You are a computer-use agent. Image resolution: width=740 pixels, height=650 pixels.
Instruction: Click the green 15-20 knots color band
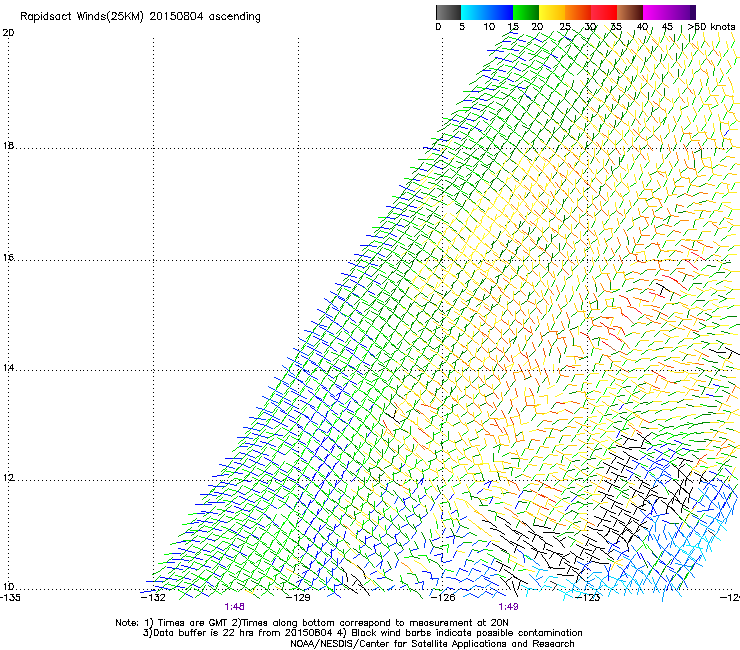point(526,12)
